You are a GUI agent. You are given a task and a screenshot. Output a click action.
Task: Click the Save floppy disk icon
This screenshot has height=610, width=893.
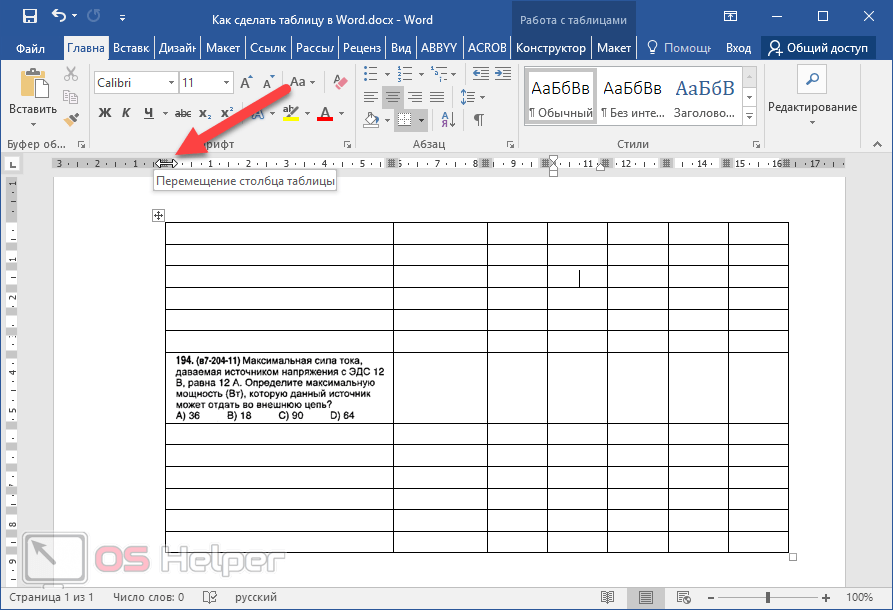tap(29, 17)
